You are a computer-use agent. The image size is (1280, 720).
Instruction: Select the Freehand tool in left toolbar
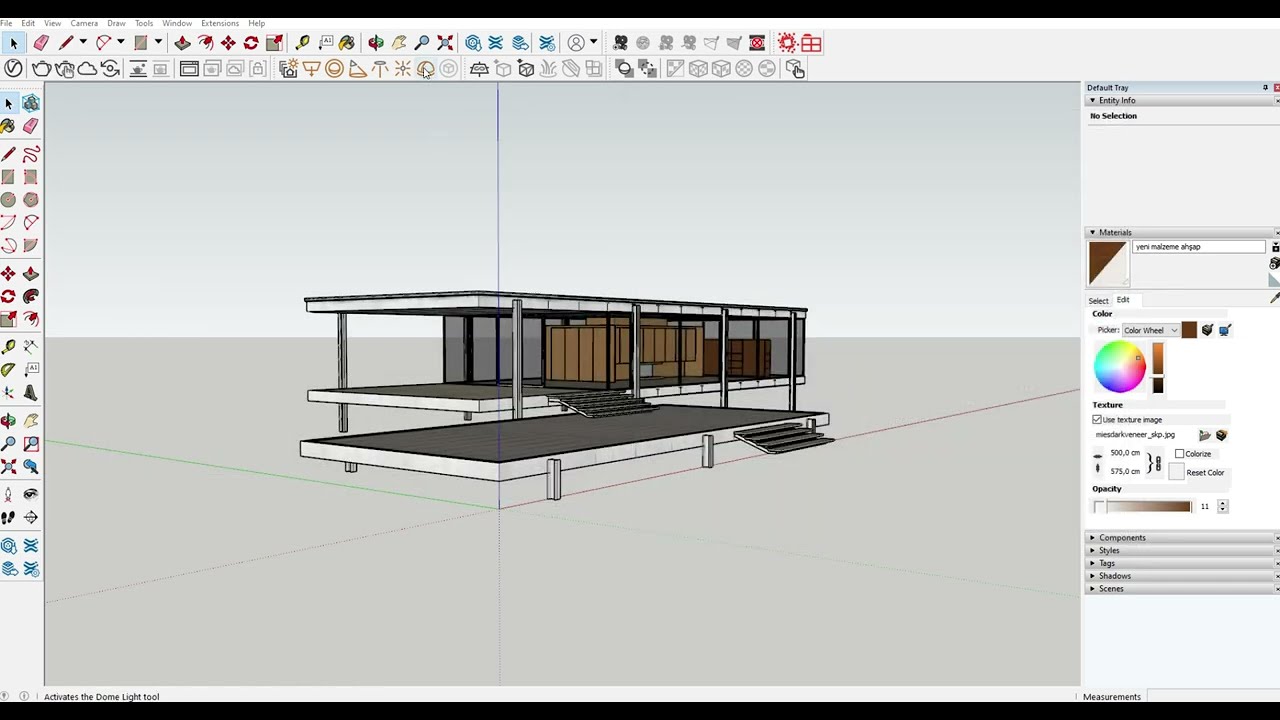point(31,154)
